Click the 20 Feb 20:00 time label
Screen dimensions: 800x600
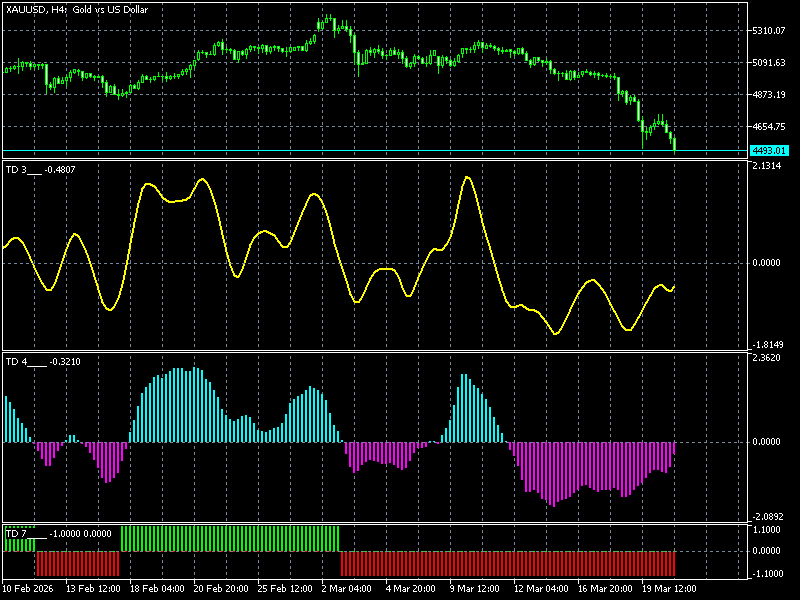221,588
